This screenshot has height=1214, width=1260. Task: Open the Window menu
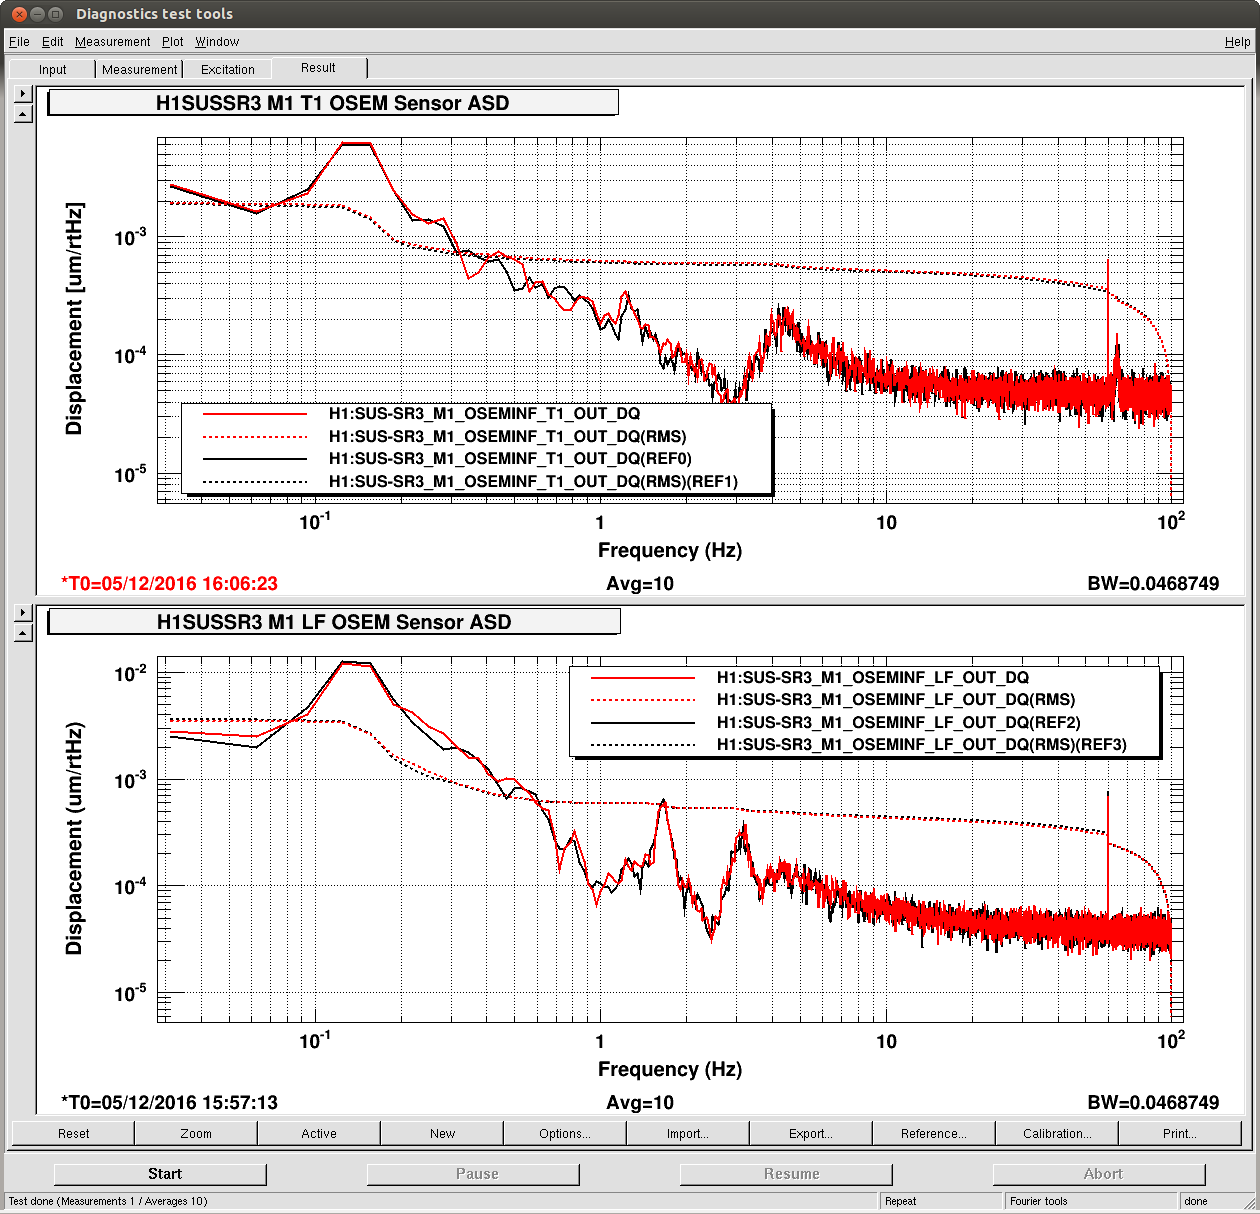[217, 42]
